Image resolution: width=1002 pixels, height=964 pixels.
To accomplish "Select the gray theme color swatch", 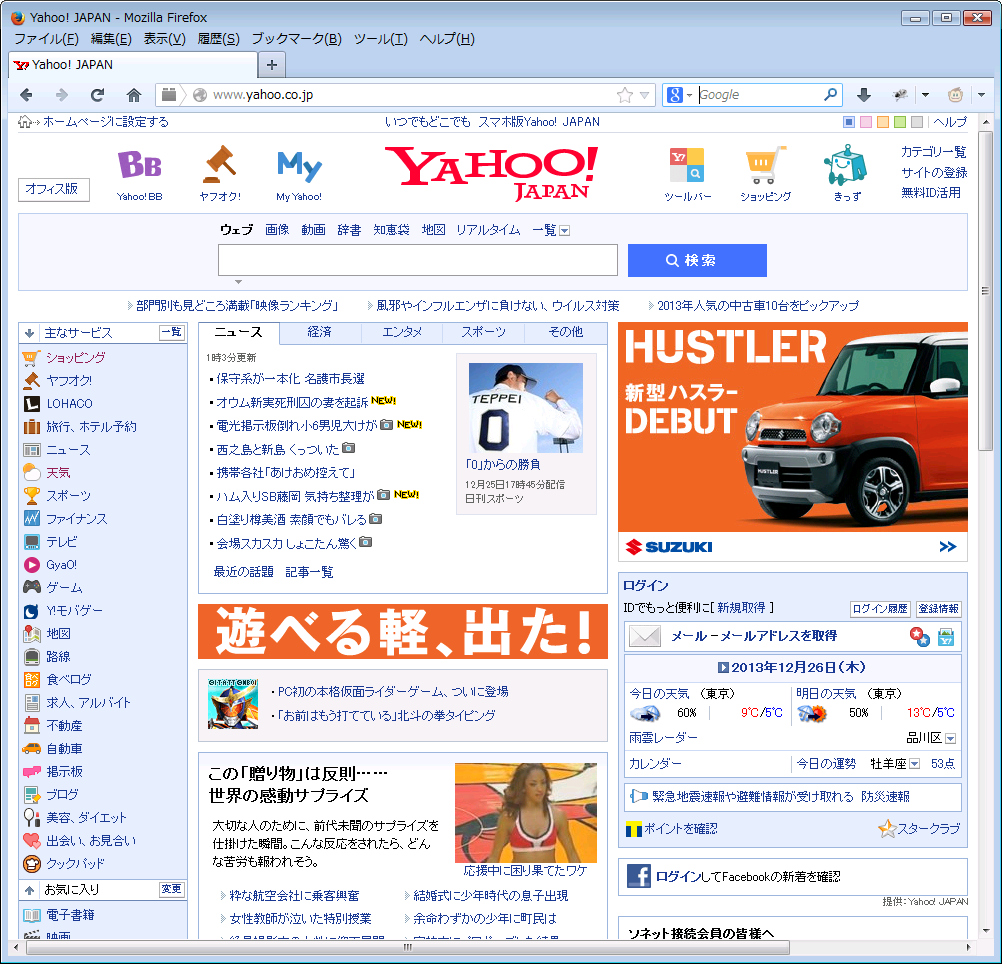I will (916, 122).
